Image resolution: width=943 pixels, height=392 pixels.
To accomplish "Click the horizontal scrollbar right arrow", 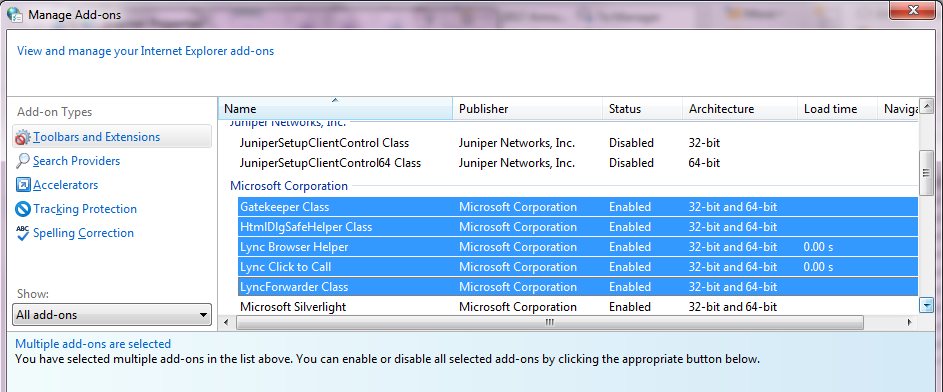I will point(910,323).
